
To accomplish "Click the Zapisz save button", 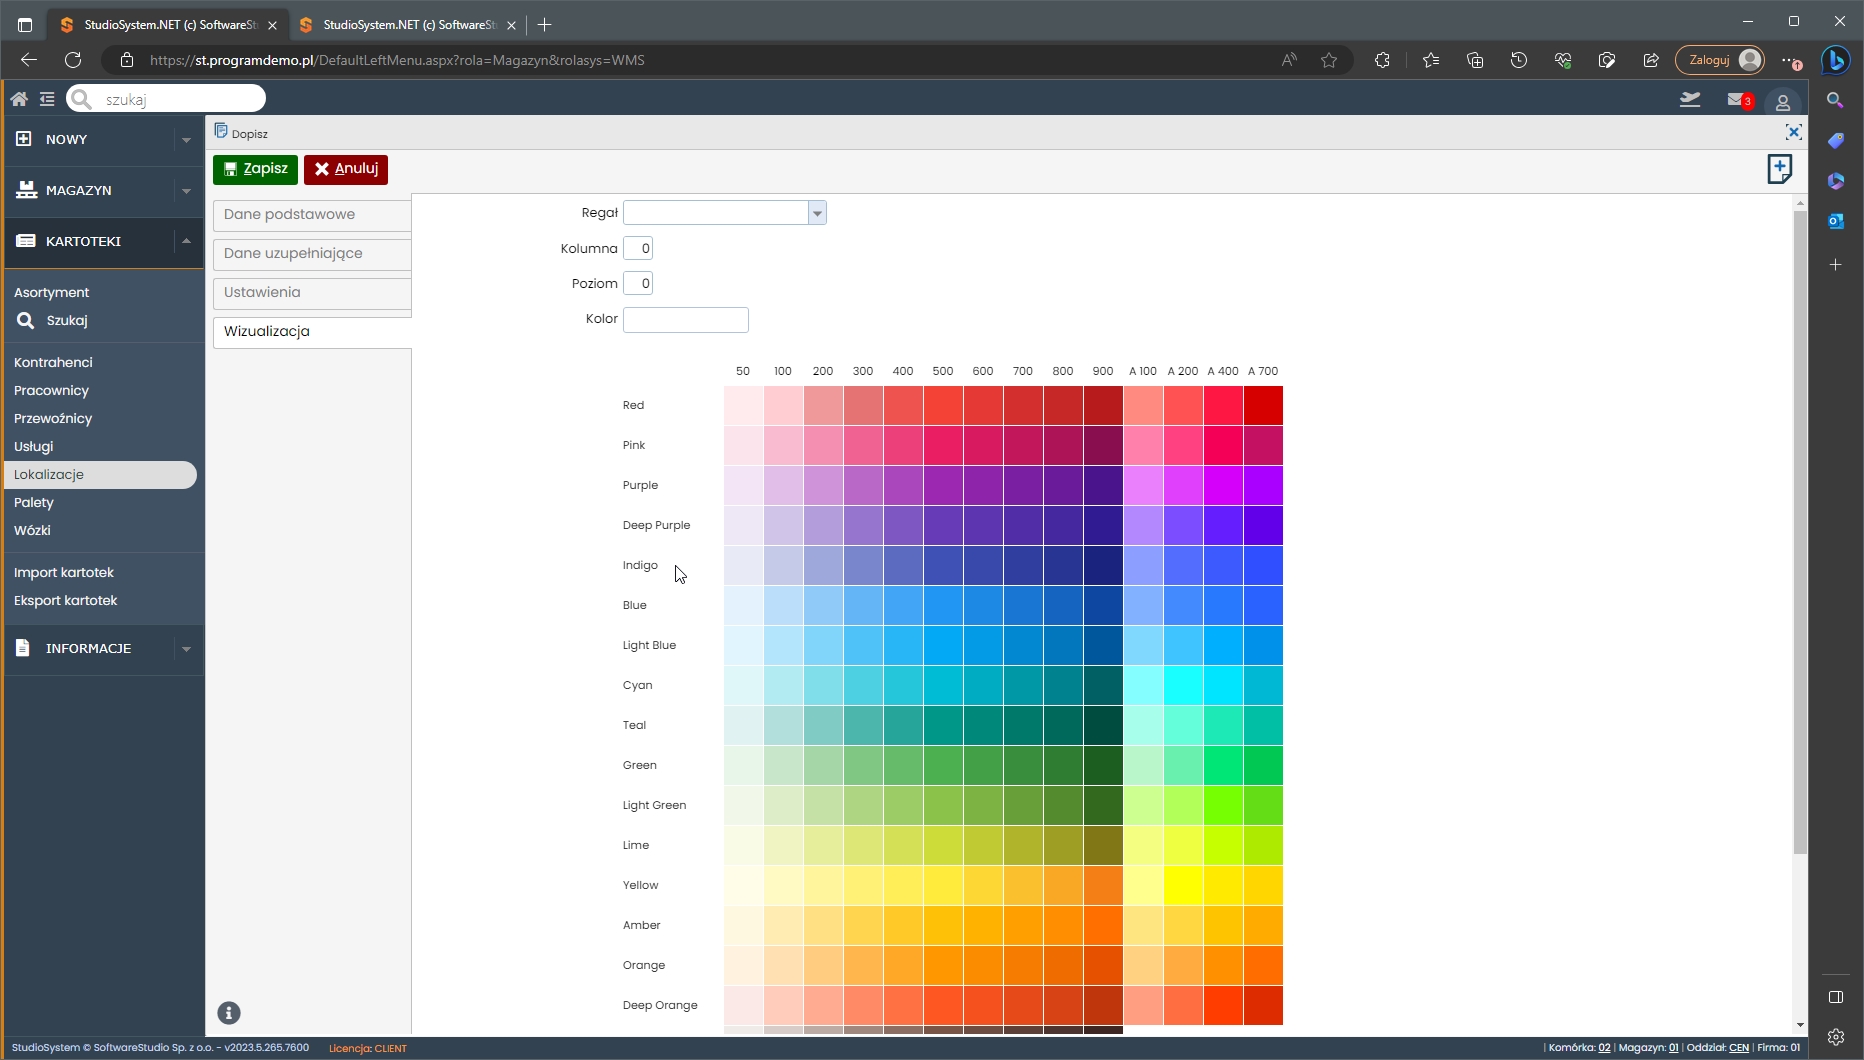I will [x=255, y=169].
